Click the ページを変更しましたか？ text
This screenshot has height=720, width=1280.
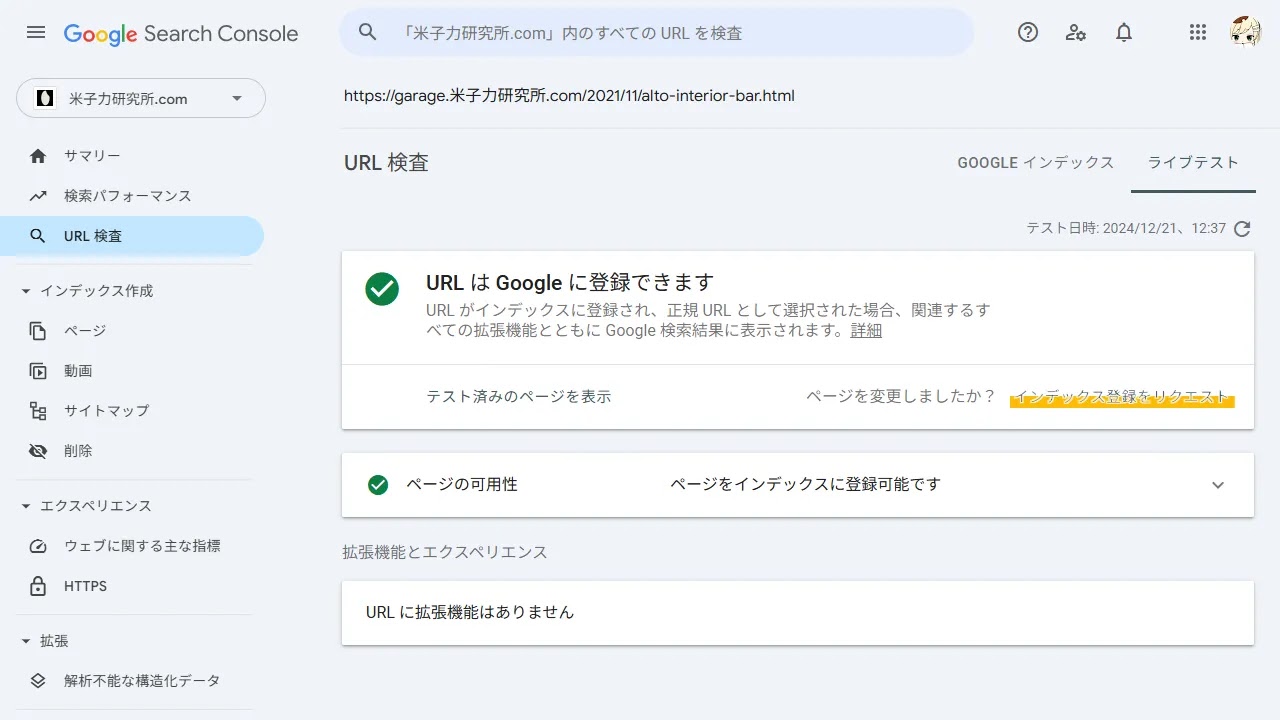(x=901, y=397)
